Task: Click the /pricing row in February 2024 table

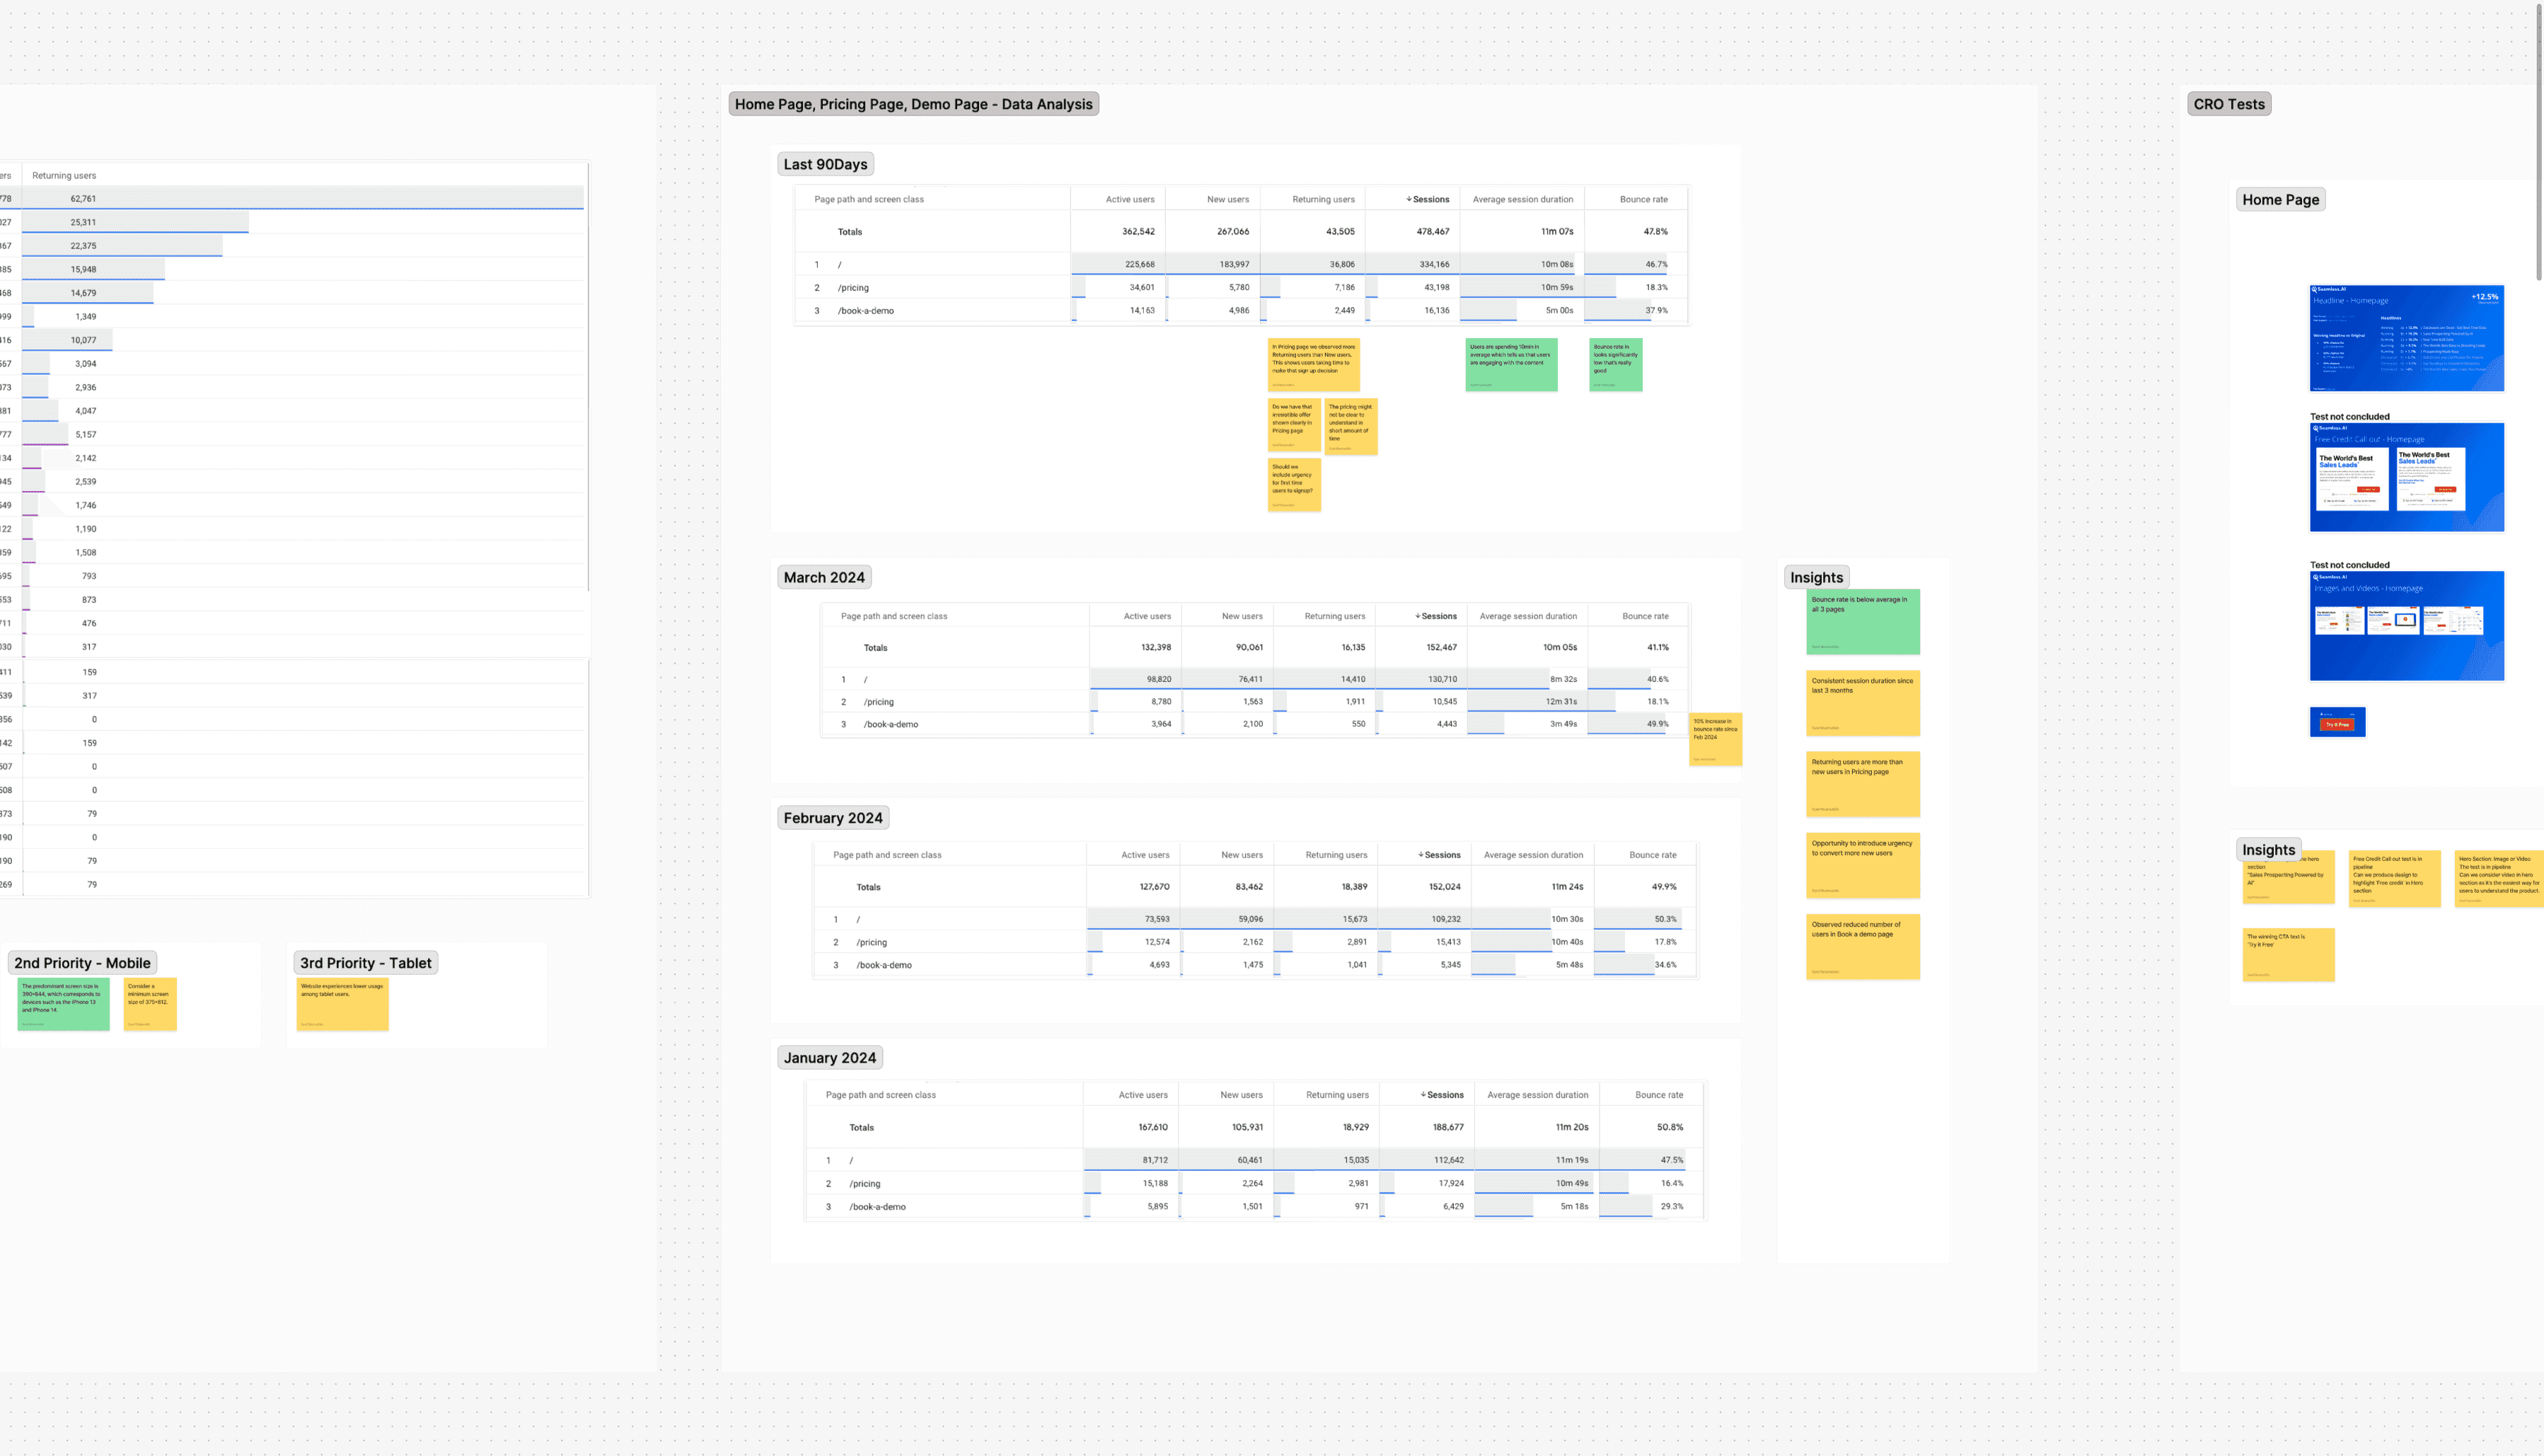Action: [x=1255, y=942]
